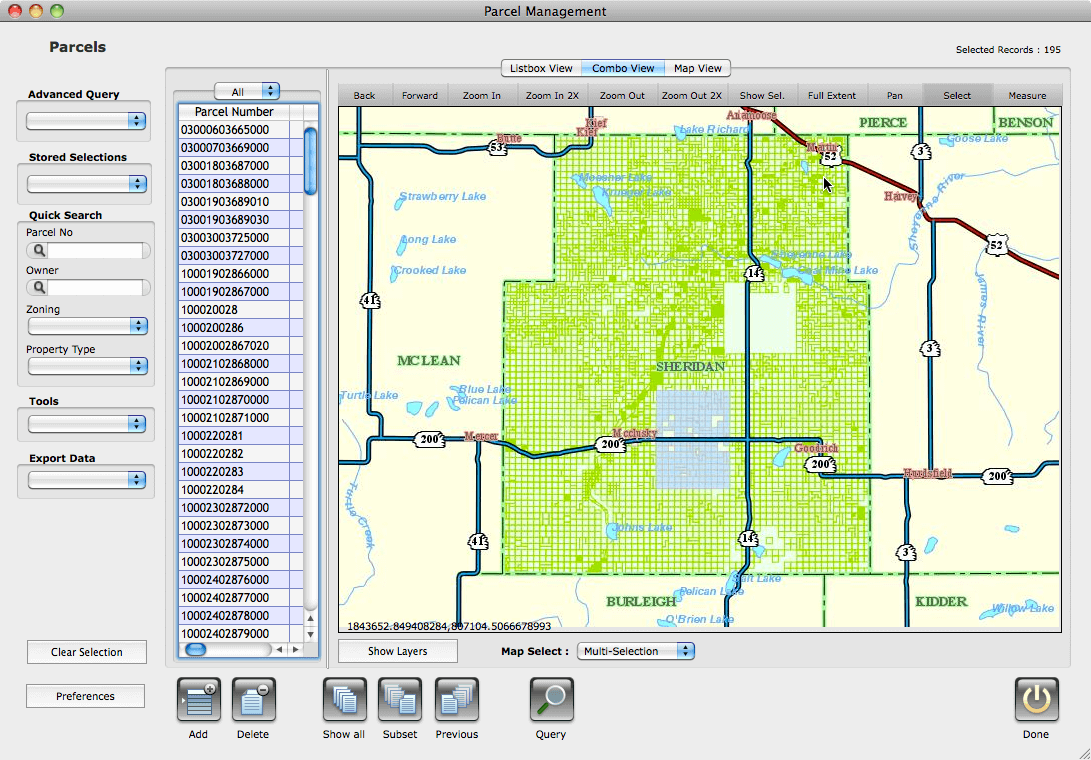Click the Owner search field

point(95,287)
